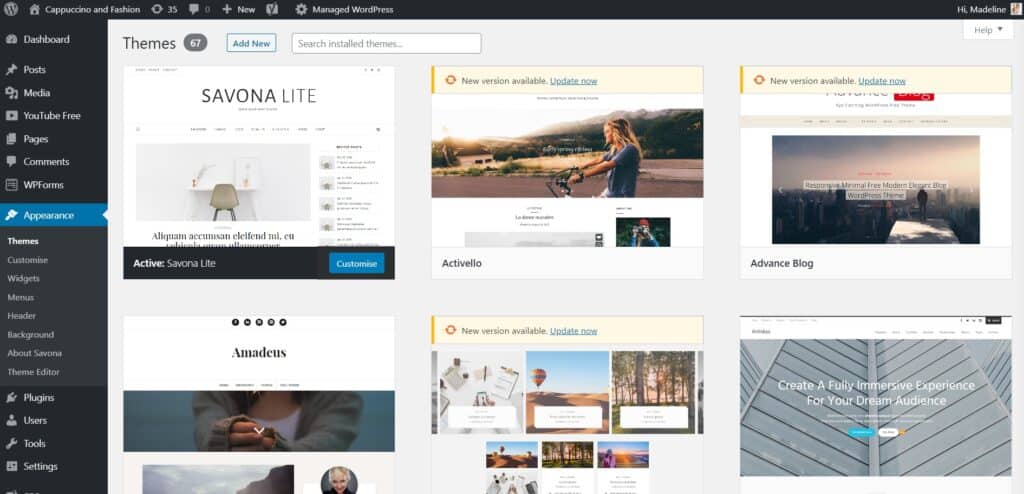Open Header in the Appearance submenu
The width and height of the screenshot is (1024, 494).
pos(22,316)
